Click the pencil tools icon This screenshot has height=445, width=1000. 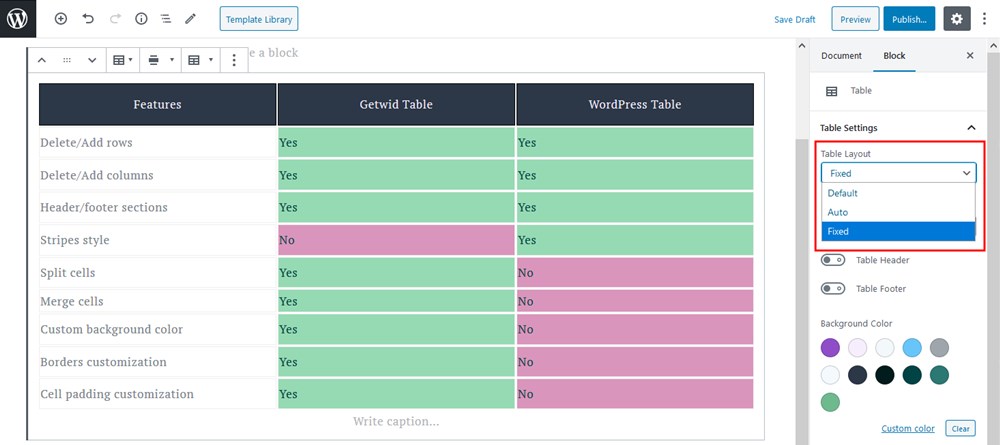190,19
